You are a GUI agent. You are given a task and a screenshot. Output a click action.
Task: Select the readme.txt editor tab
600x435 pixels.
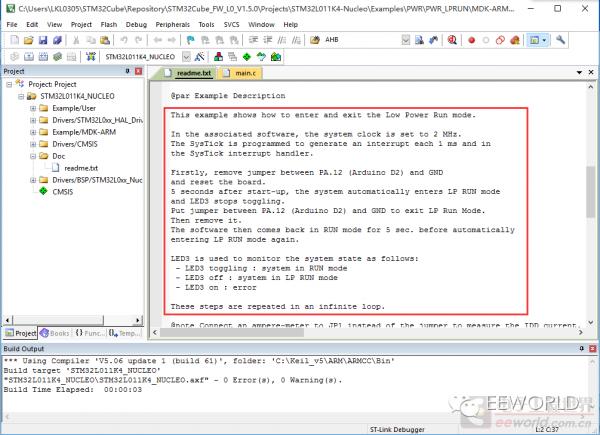[188, 73]
